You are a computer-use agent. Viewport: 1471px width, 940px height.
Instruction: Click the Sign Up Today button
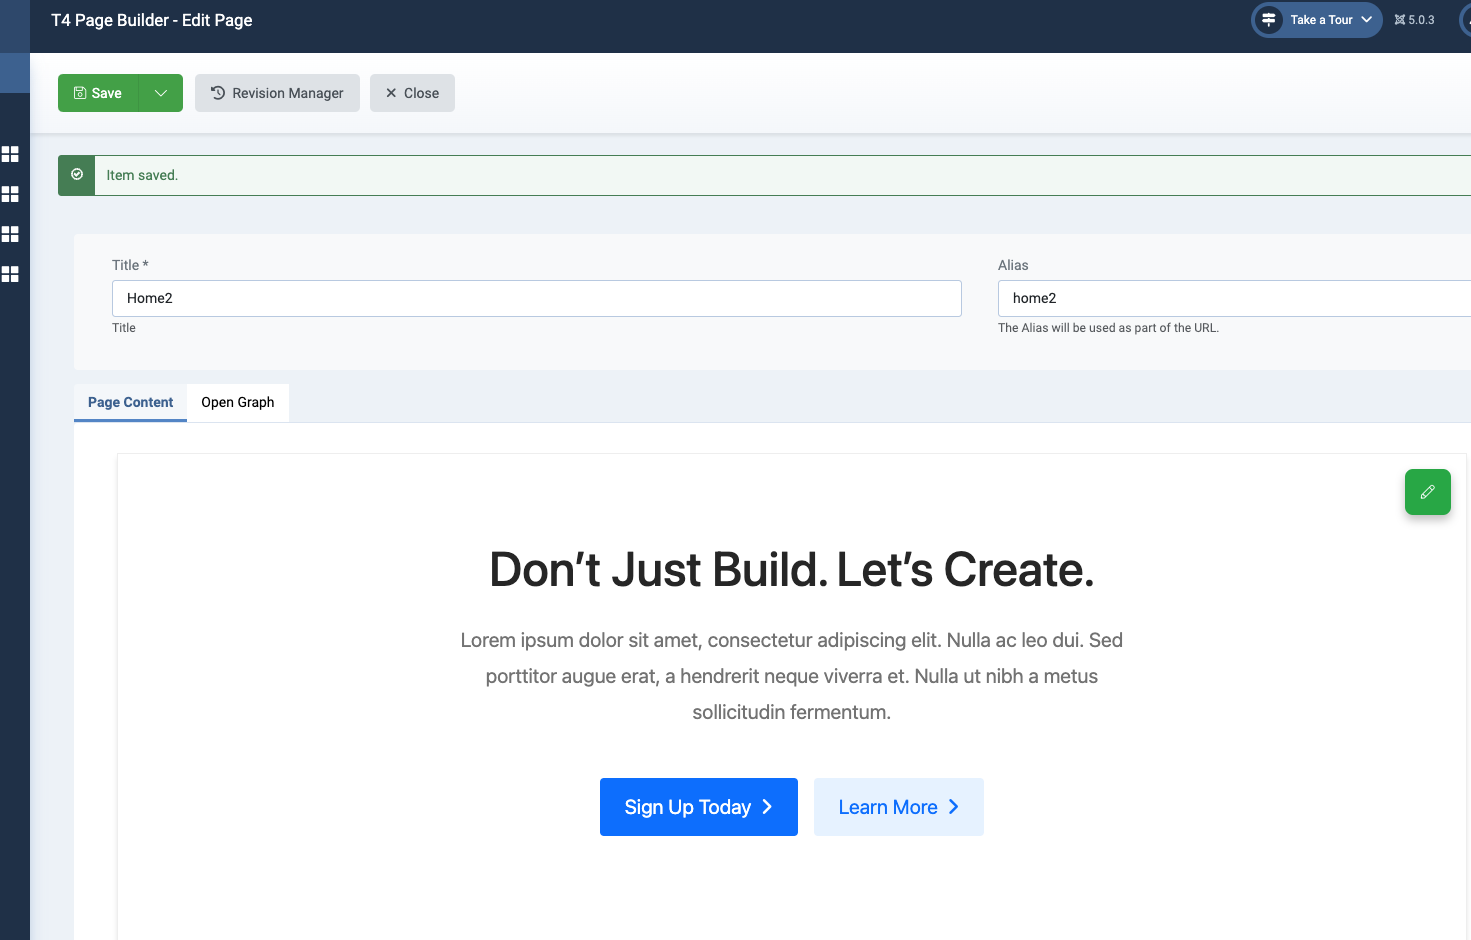[x=698, y=807]
